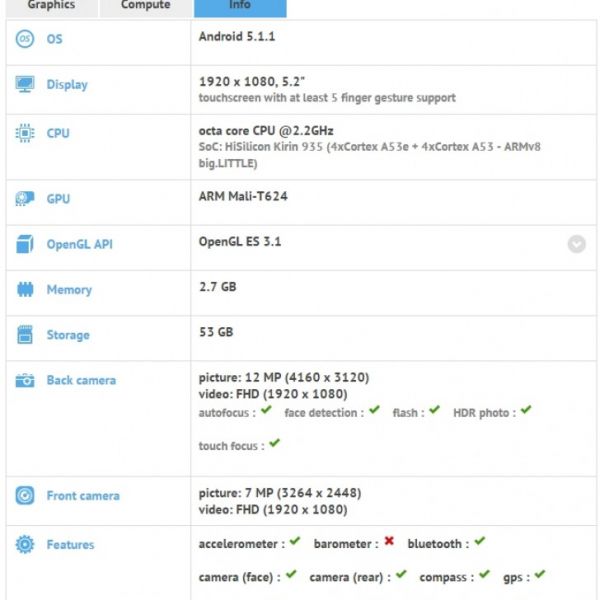Click the Storage drive icon

pos(25,335)
